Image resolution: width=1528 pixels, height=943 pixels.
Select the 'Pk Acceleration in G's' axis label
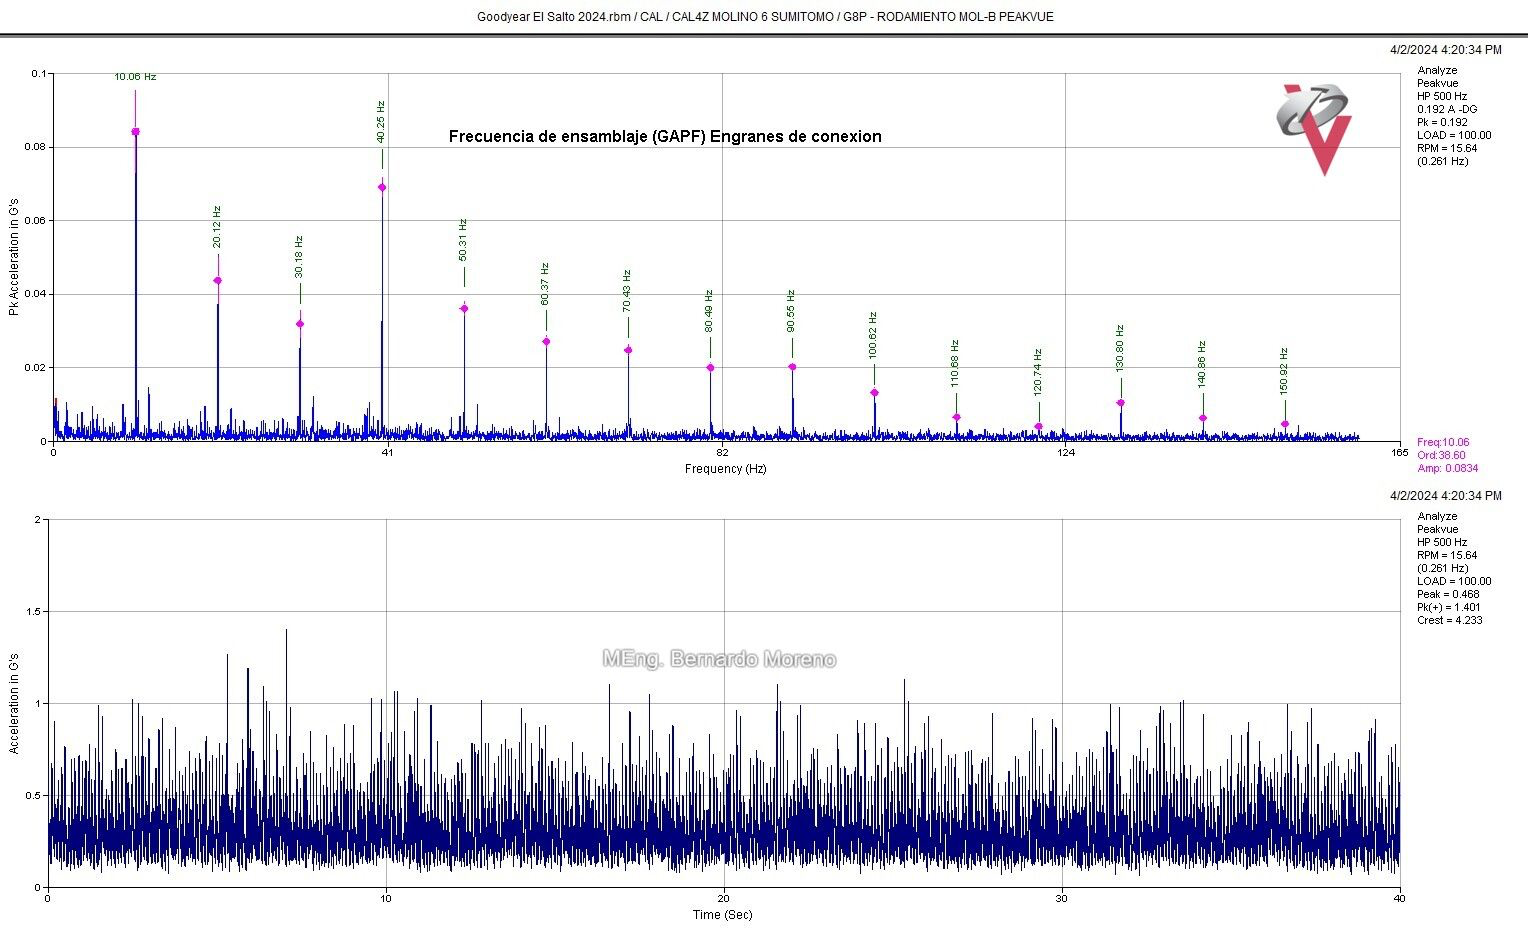[x=14, y=258]
